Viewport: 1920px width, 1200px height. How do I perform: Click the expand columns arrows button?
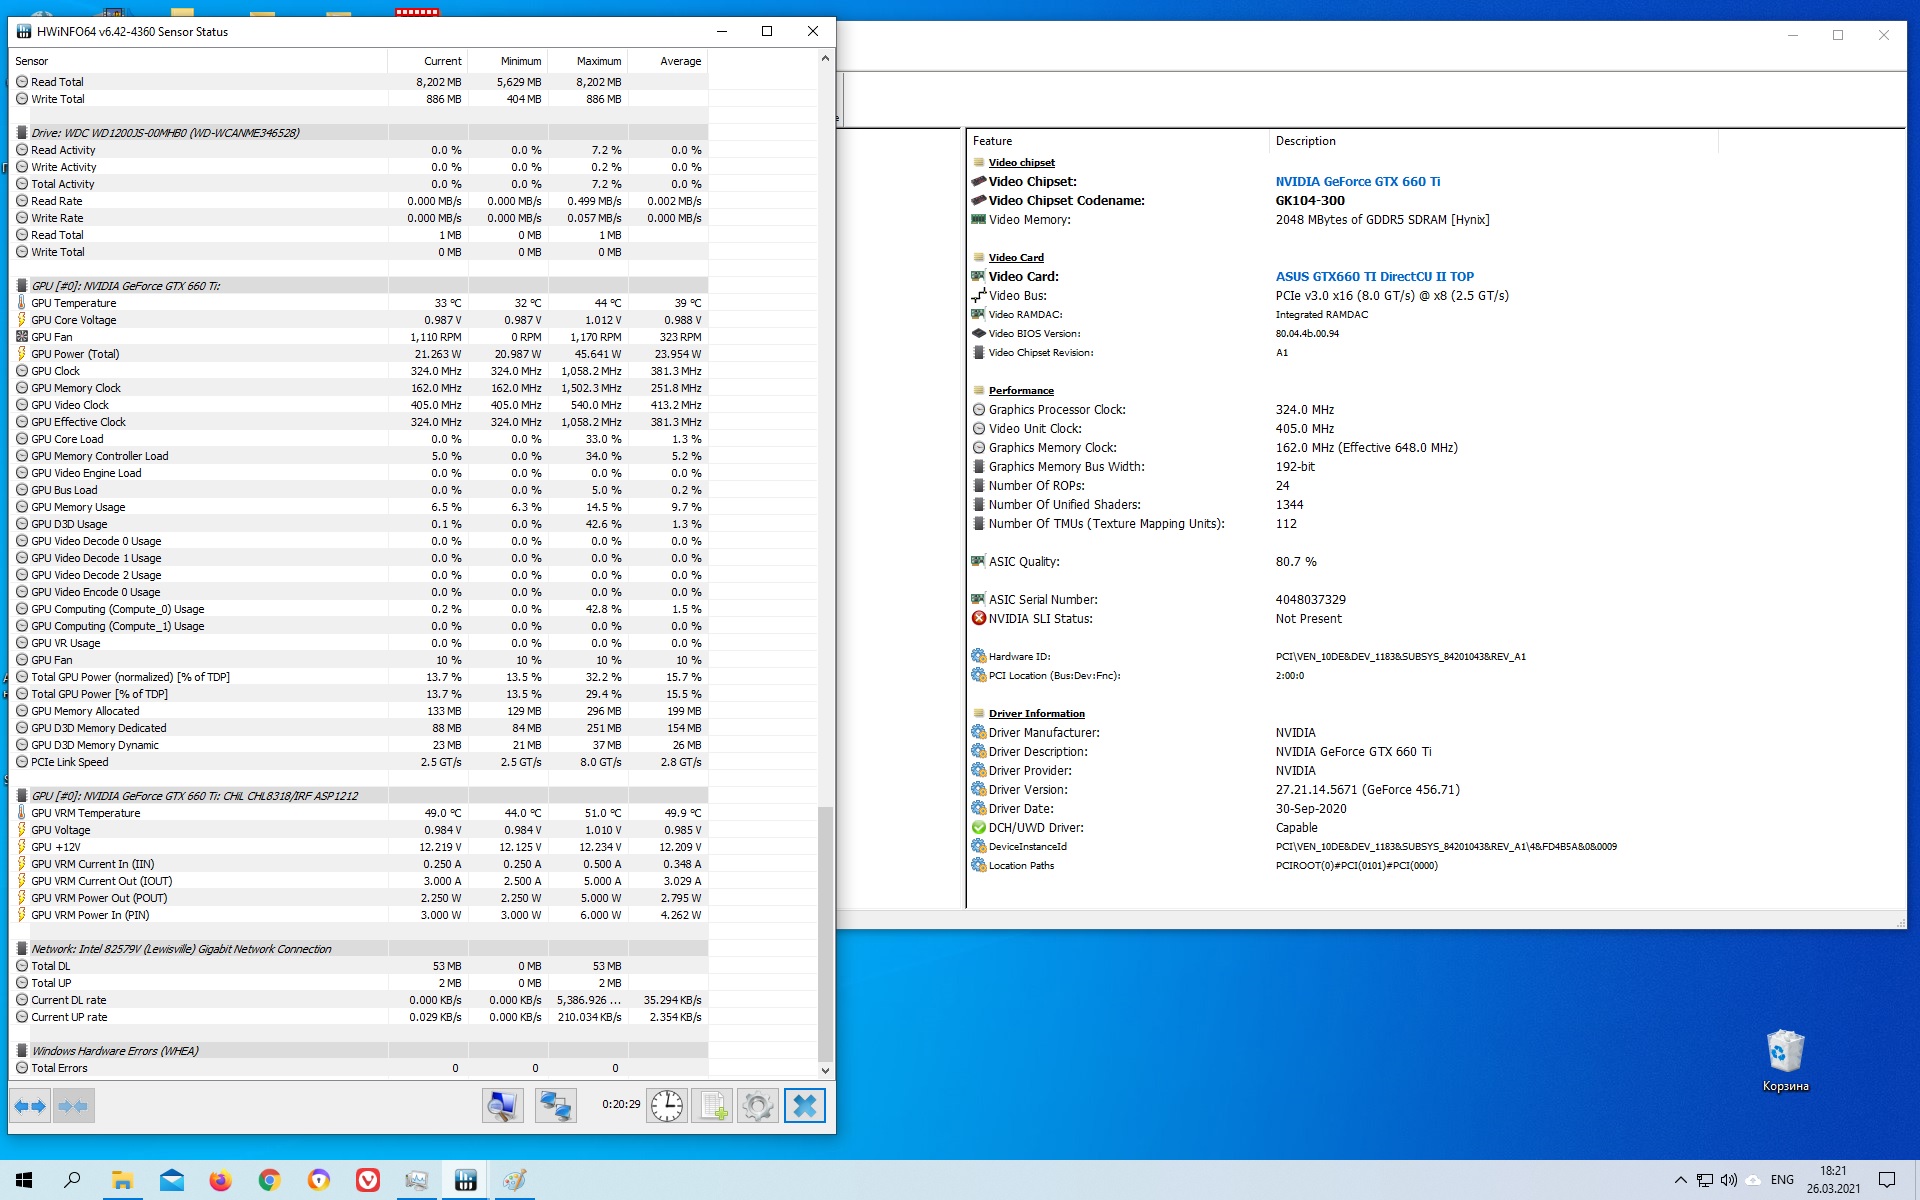click(x=30, y=1106)
